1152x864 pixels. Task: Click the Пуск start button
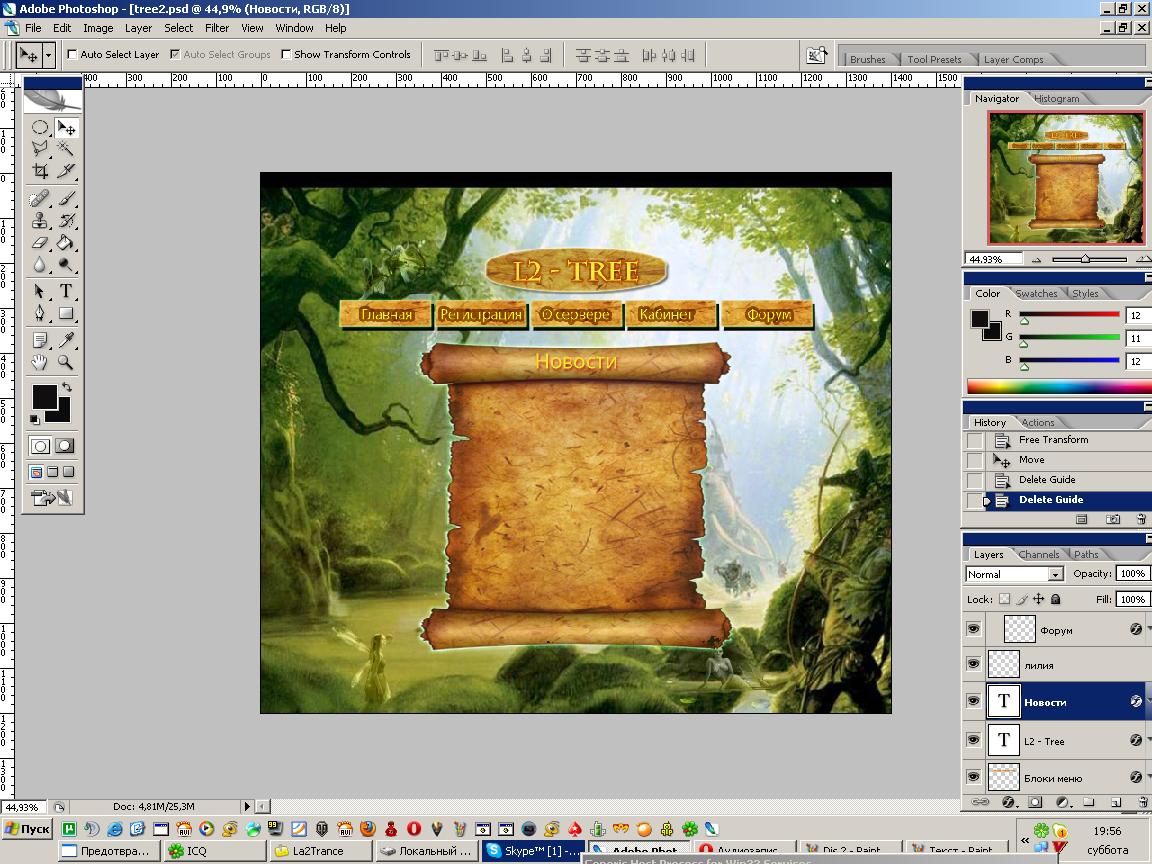tap(28, 829)
